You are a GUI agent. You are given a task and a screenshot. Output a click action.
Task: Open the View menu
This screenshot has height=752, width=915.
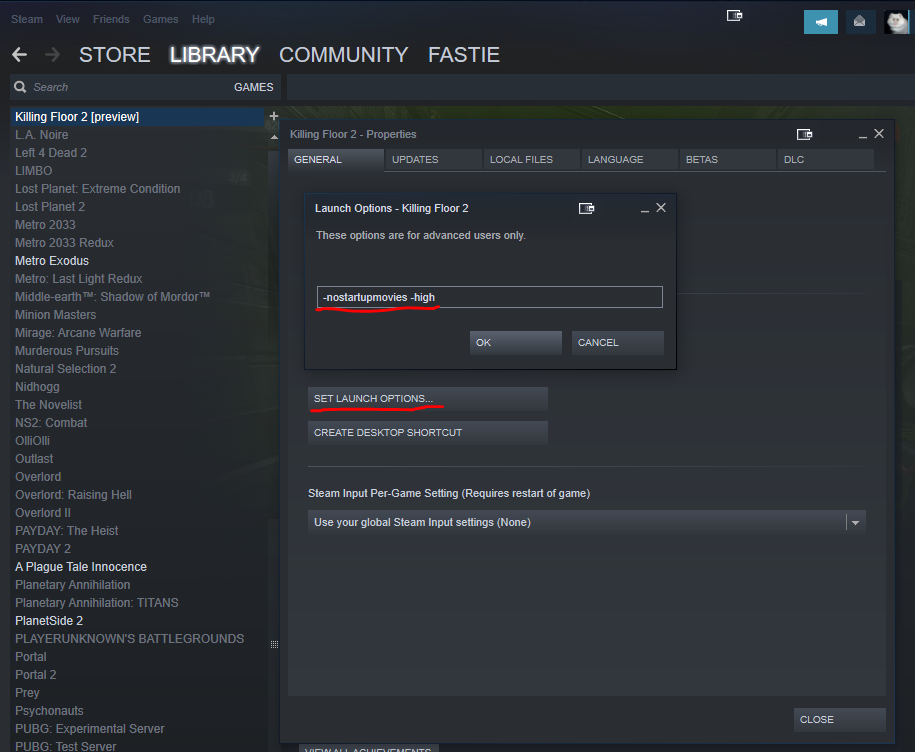(68, 19)
